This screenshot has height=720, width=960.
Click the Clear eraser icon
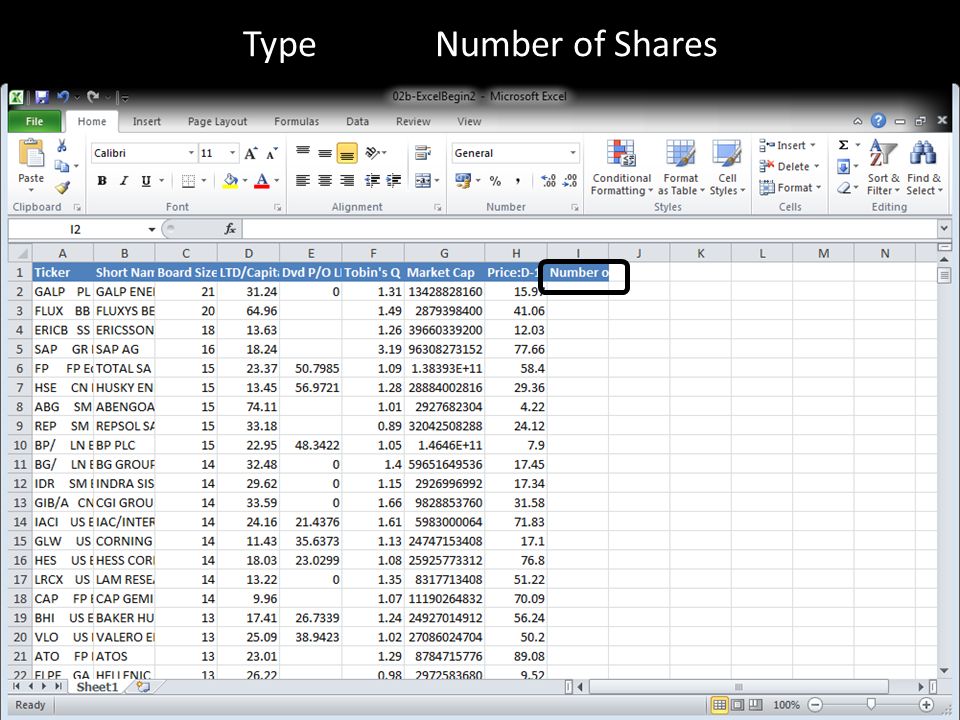(844, 187)
